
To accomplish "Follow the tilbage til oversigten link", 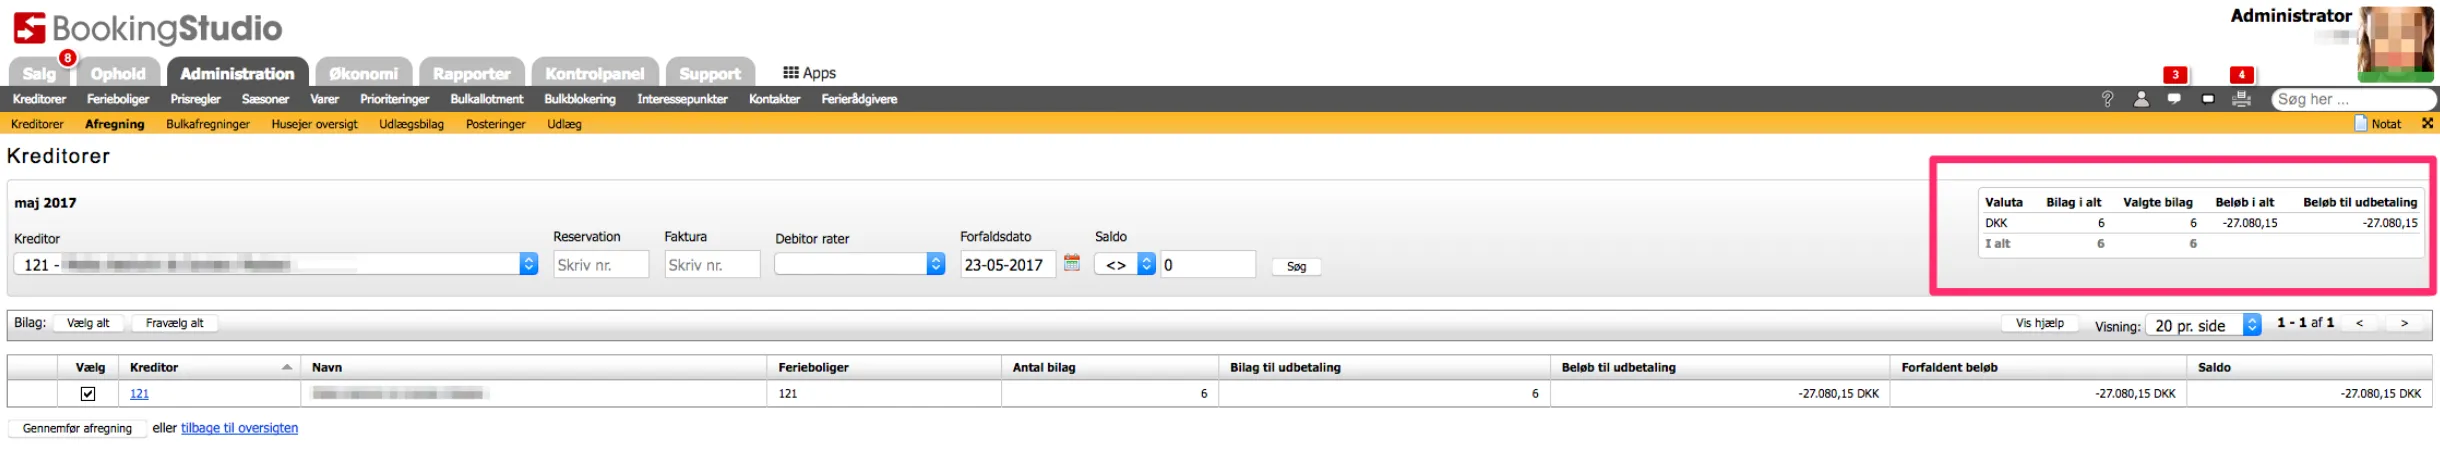I will [x=239, y=428].
